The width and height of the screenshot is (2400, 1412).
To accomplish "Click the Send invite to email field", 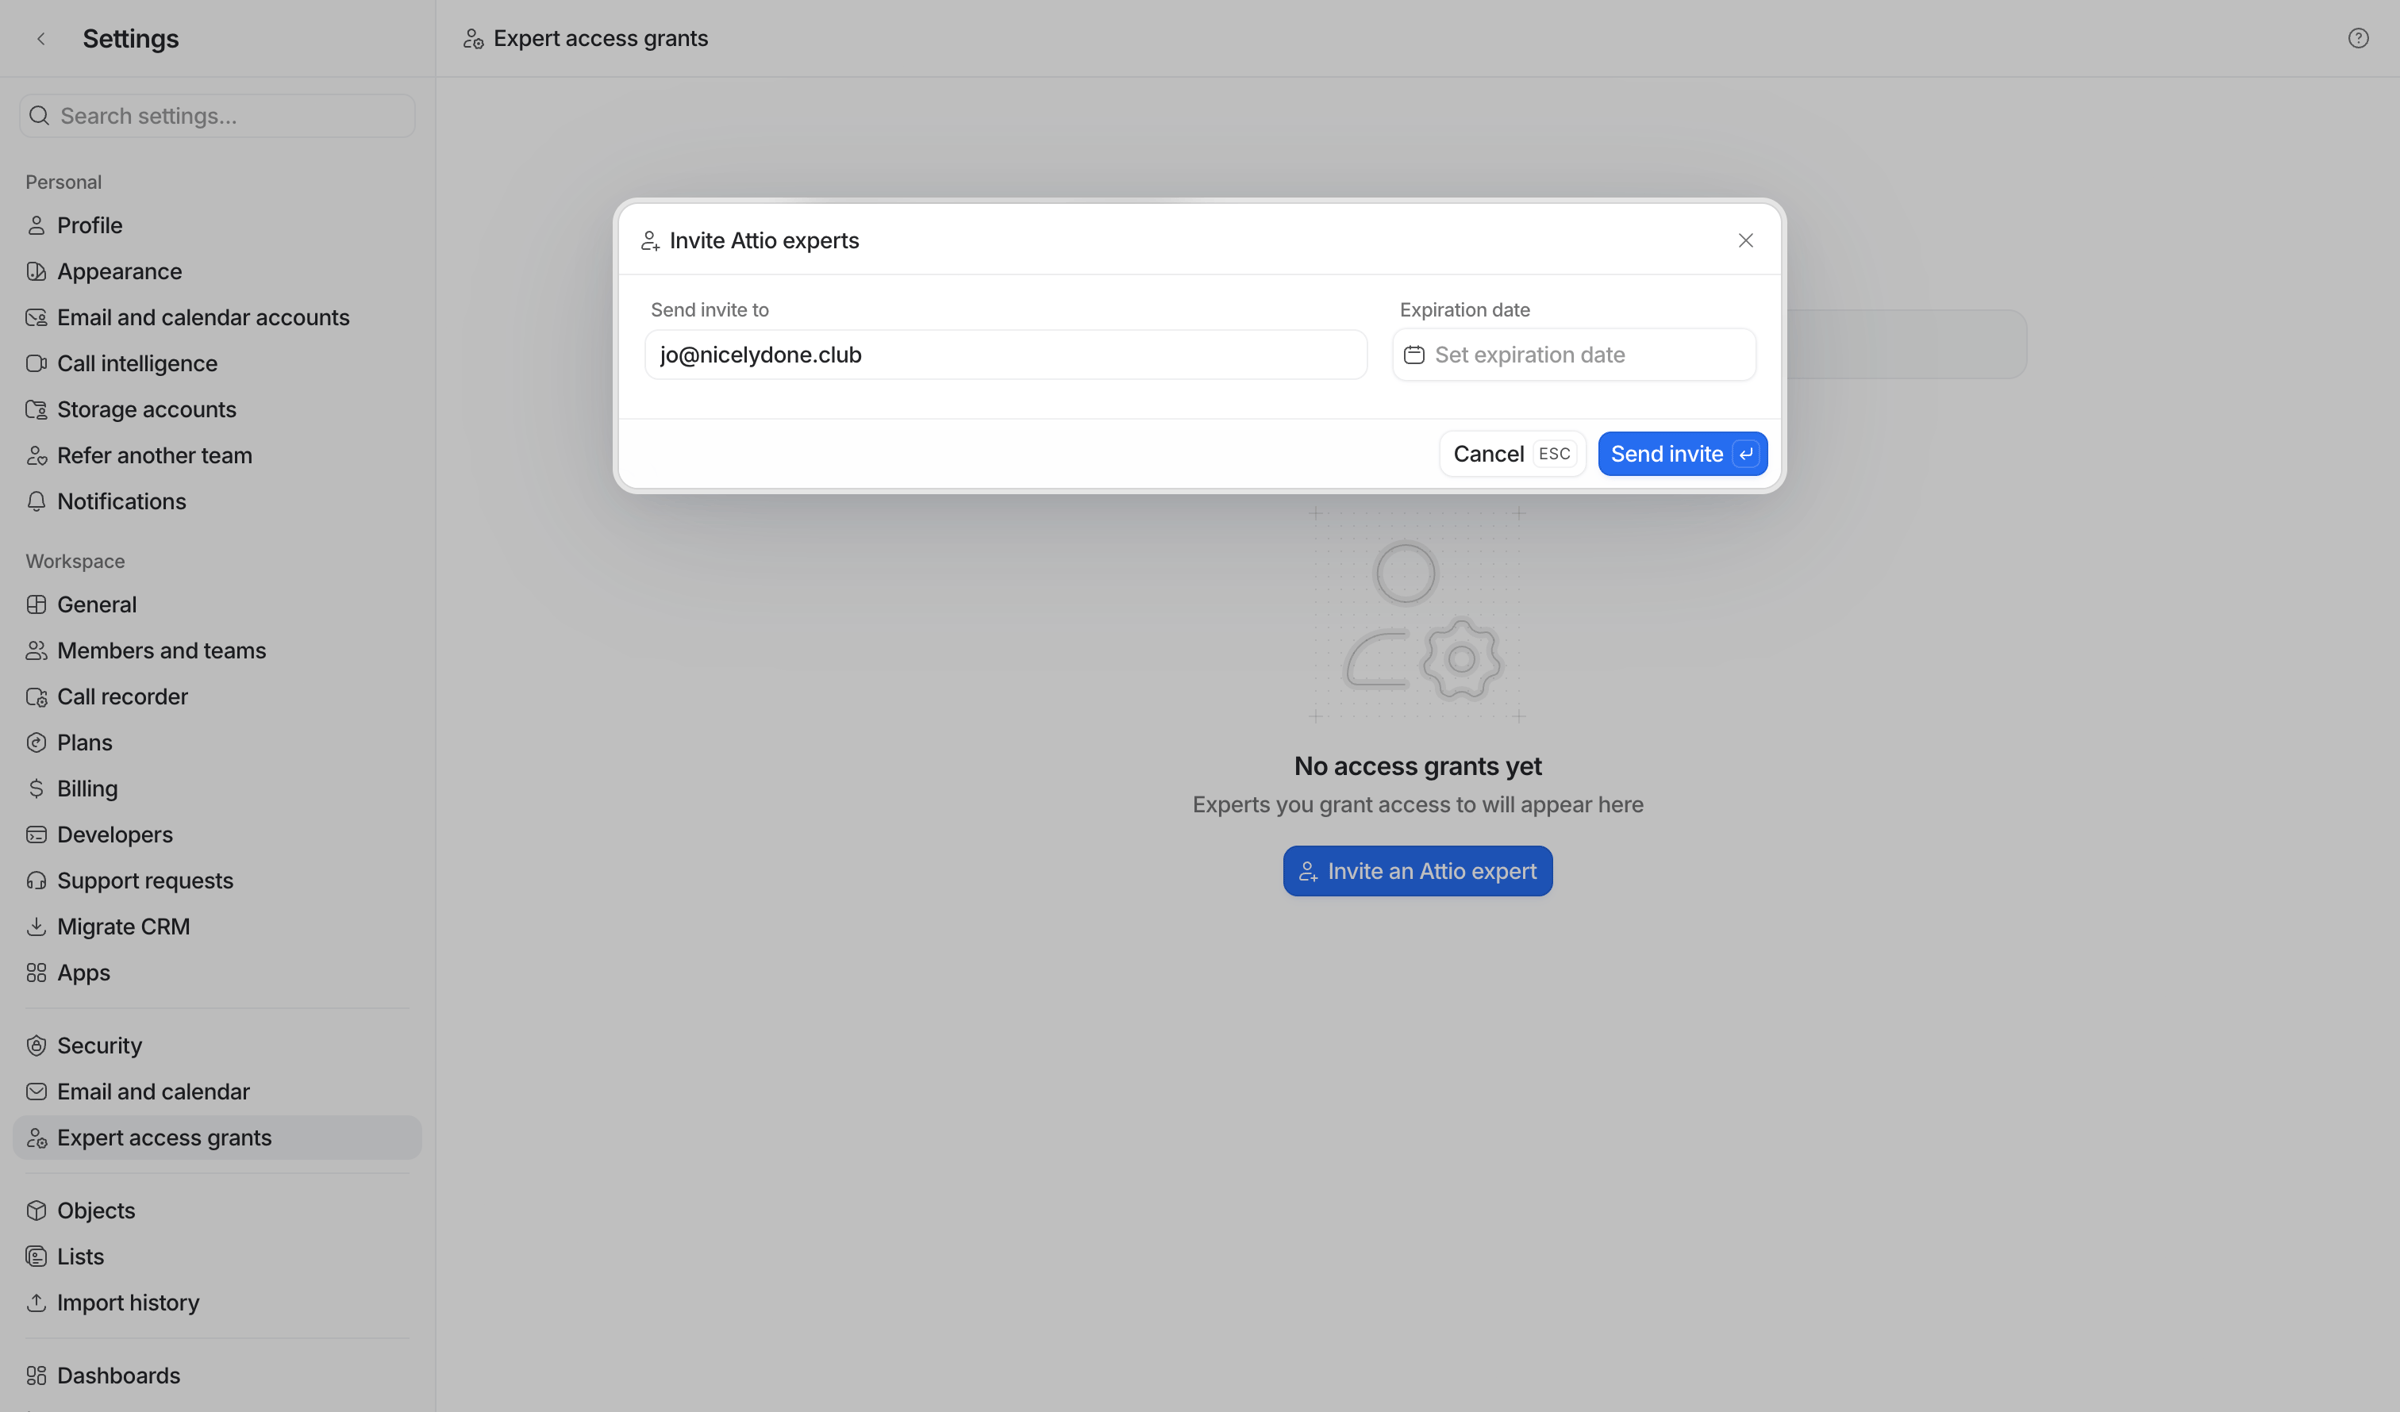I will [1005, 355].
